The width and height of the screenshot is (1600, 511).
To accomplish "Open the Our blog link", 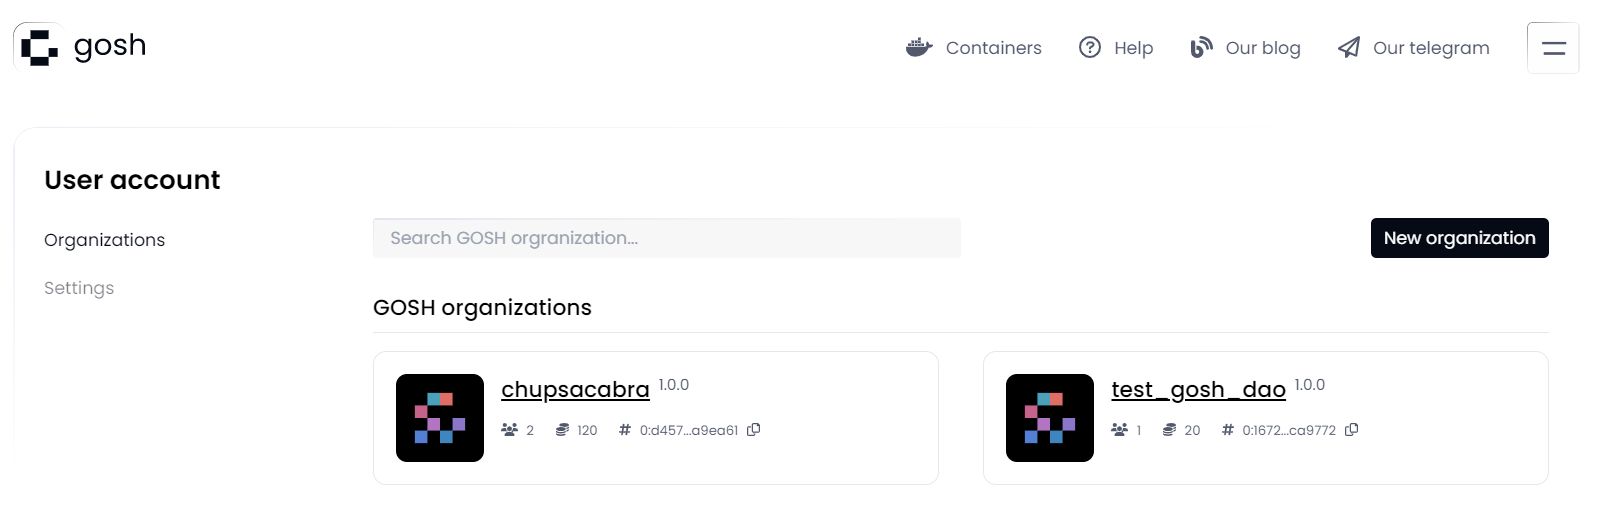I will click(1263, 48).
